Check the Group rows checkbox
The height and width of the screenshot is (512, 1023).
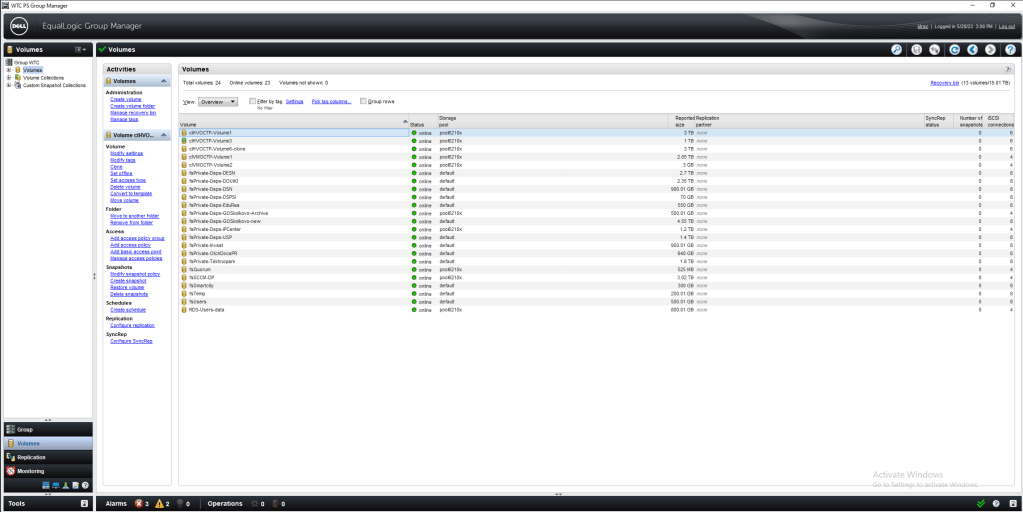(364, 101)
